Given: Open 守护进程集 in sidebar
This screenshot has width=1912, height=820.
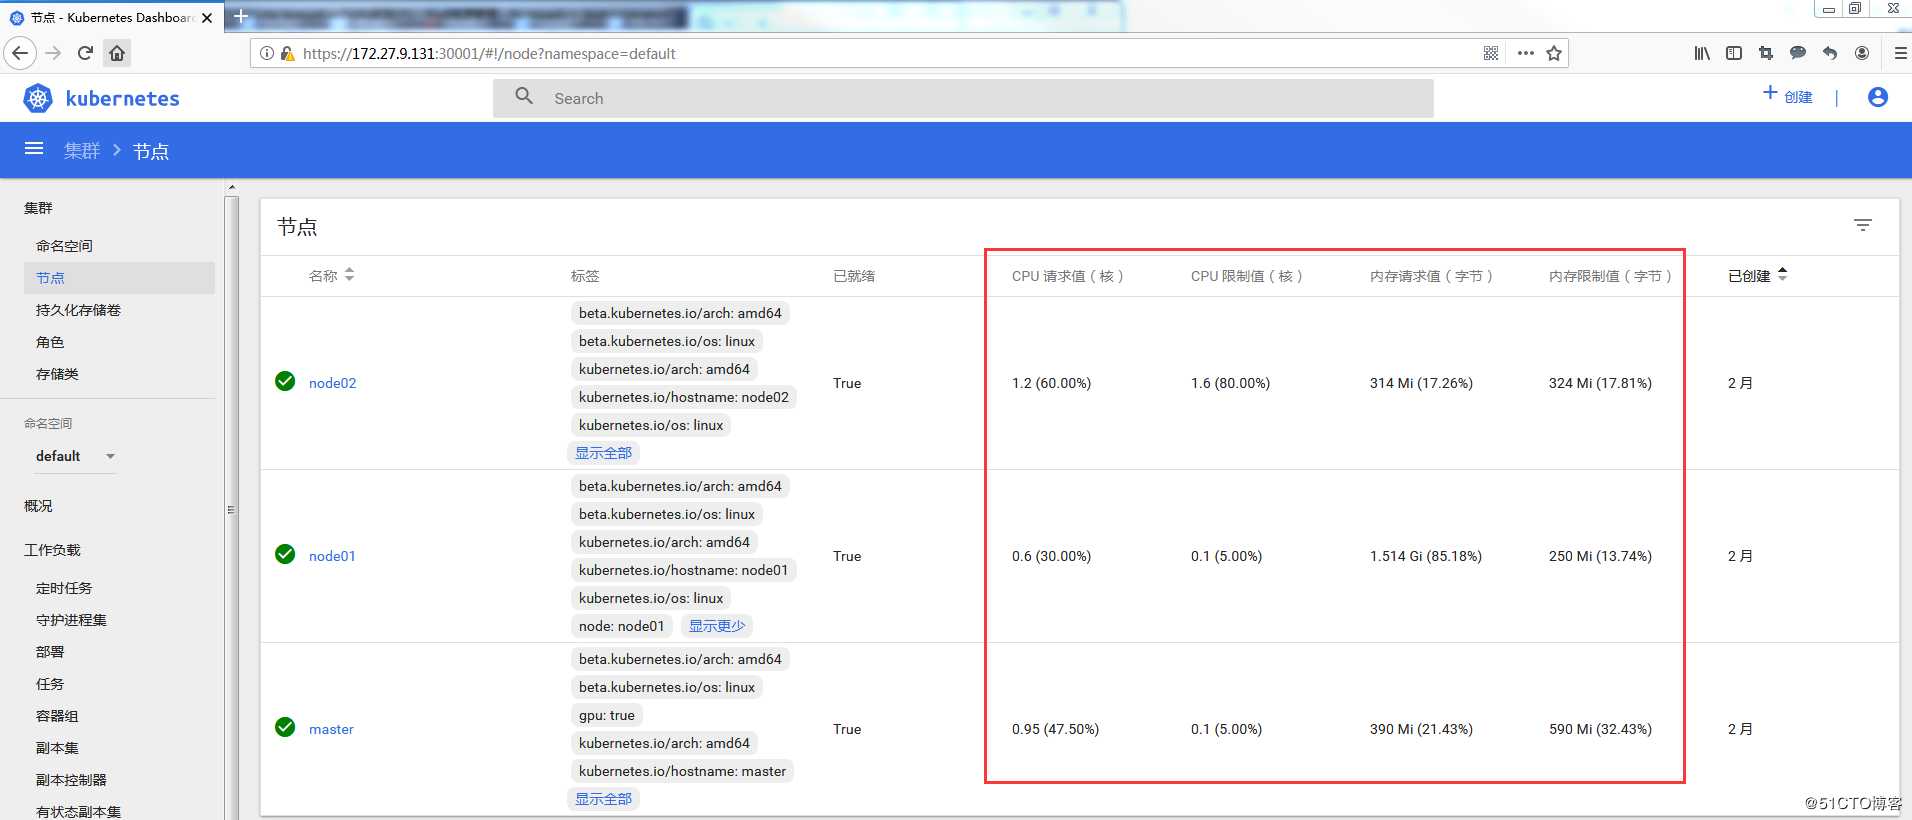Looking at the screenshot, I should coord(71,620).
